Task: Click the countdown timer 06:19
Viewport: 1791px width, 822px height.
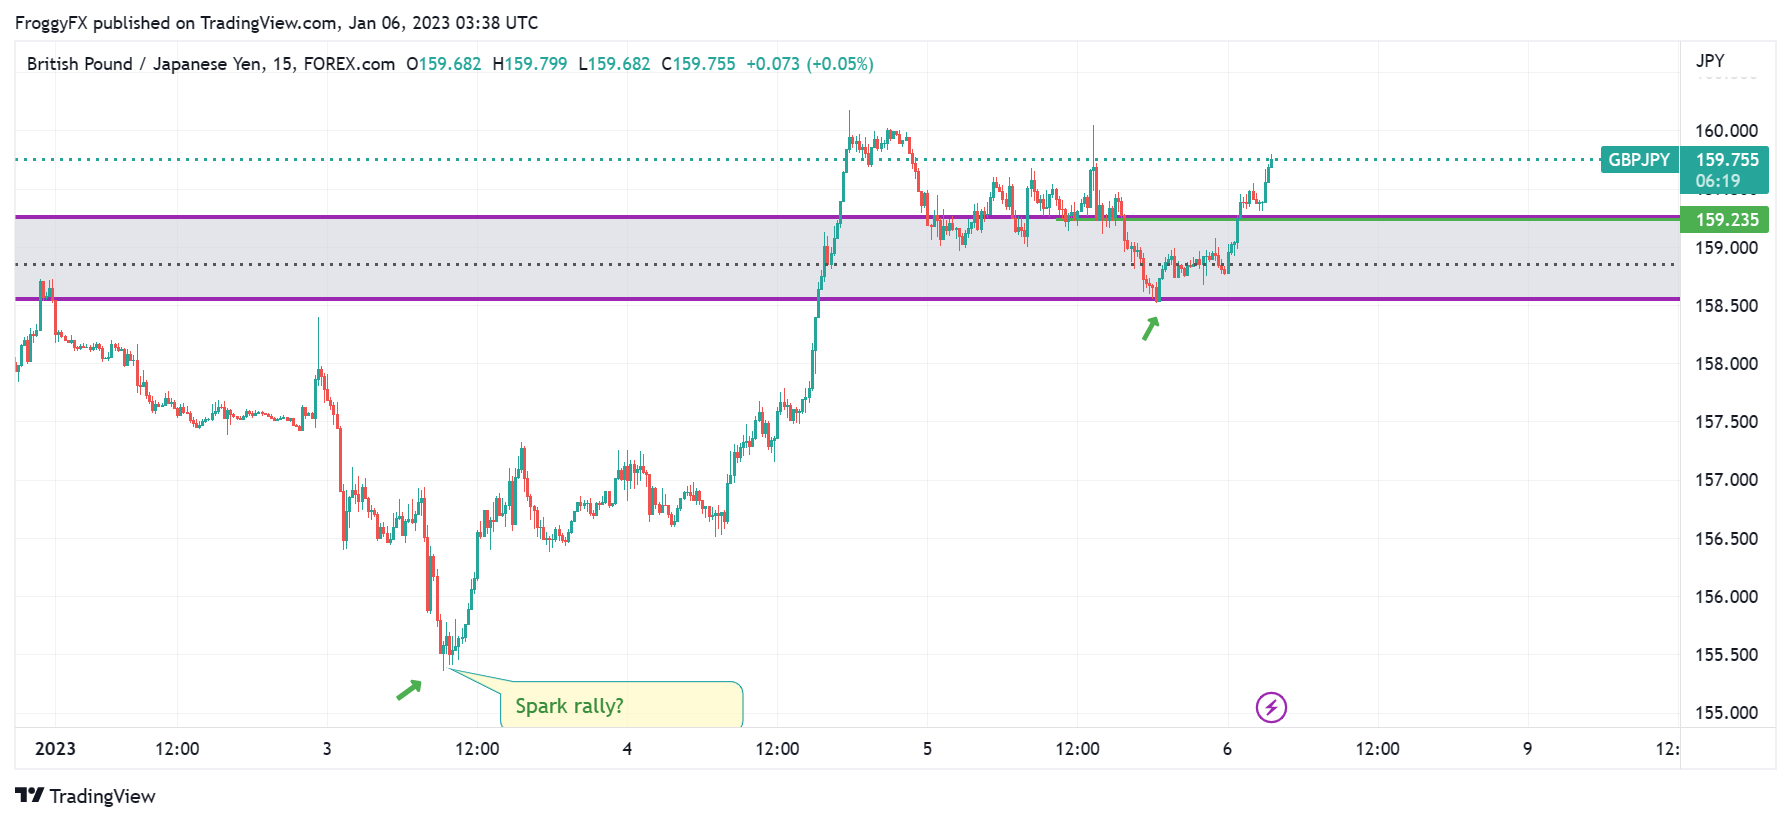Action: (1717, 181)
